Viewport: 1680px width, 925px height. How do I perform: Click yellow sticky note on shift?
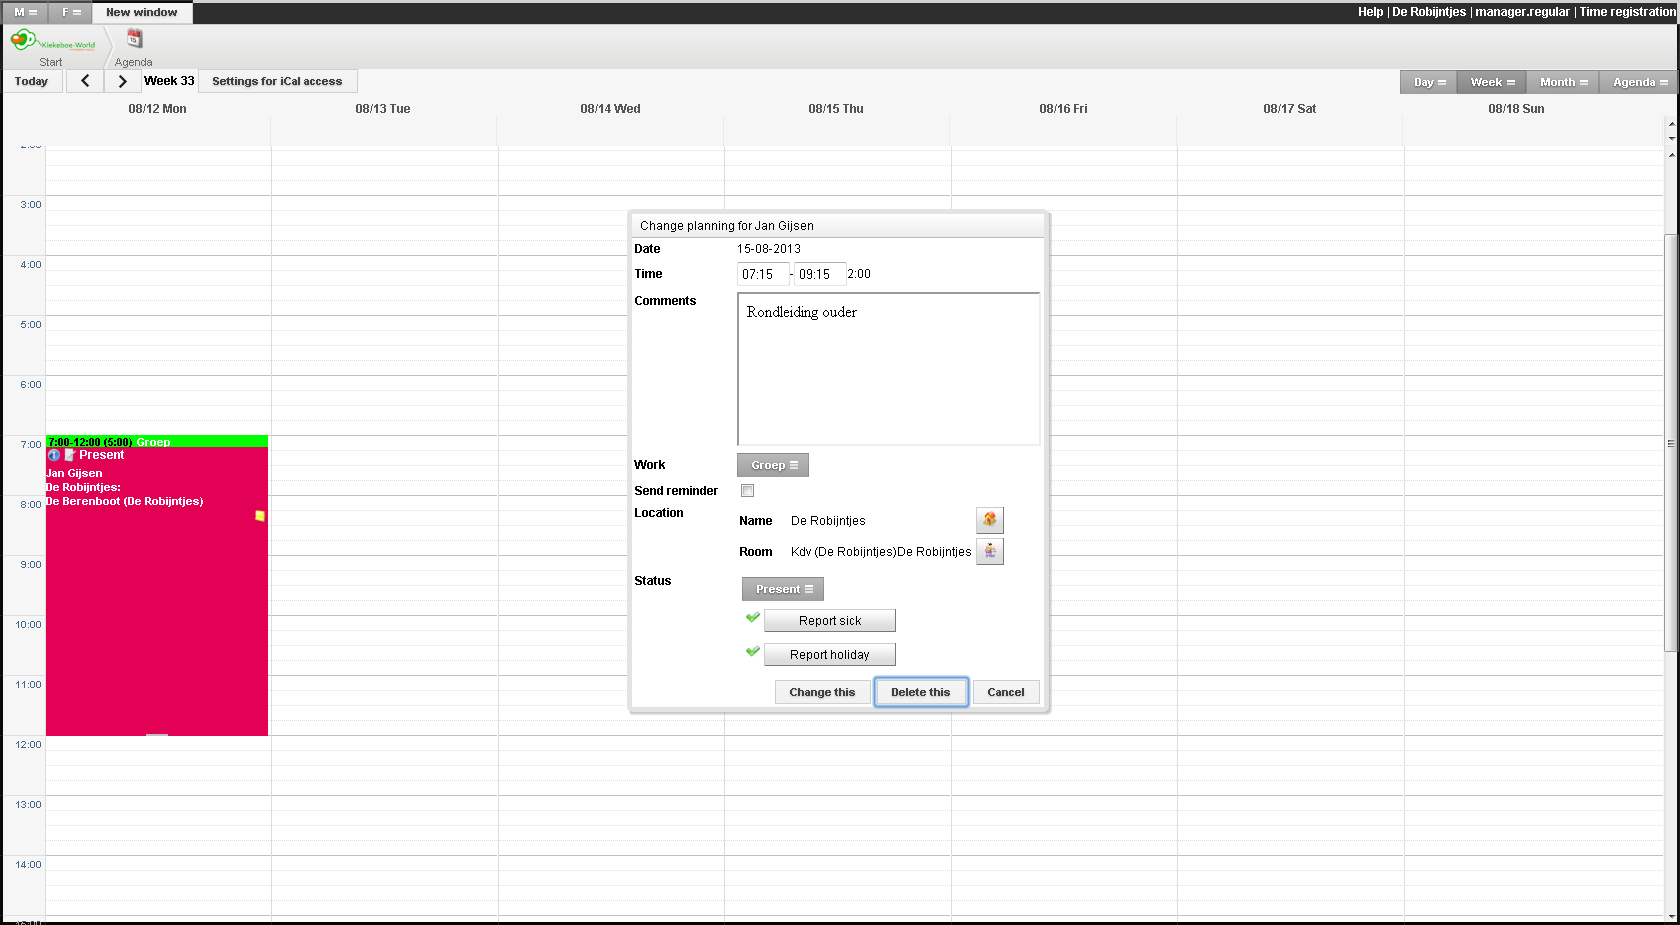[x=260, y=516]
